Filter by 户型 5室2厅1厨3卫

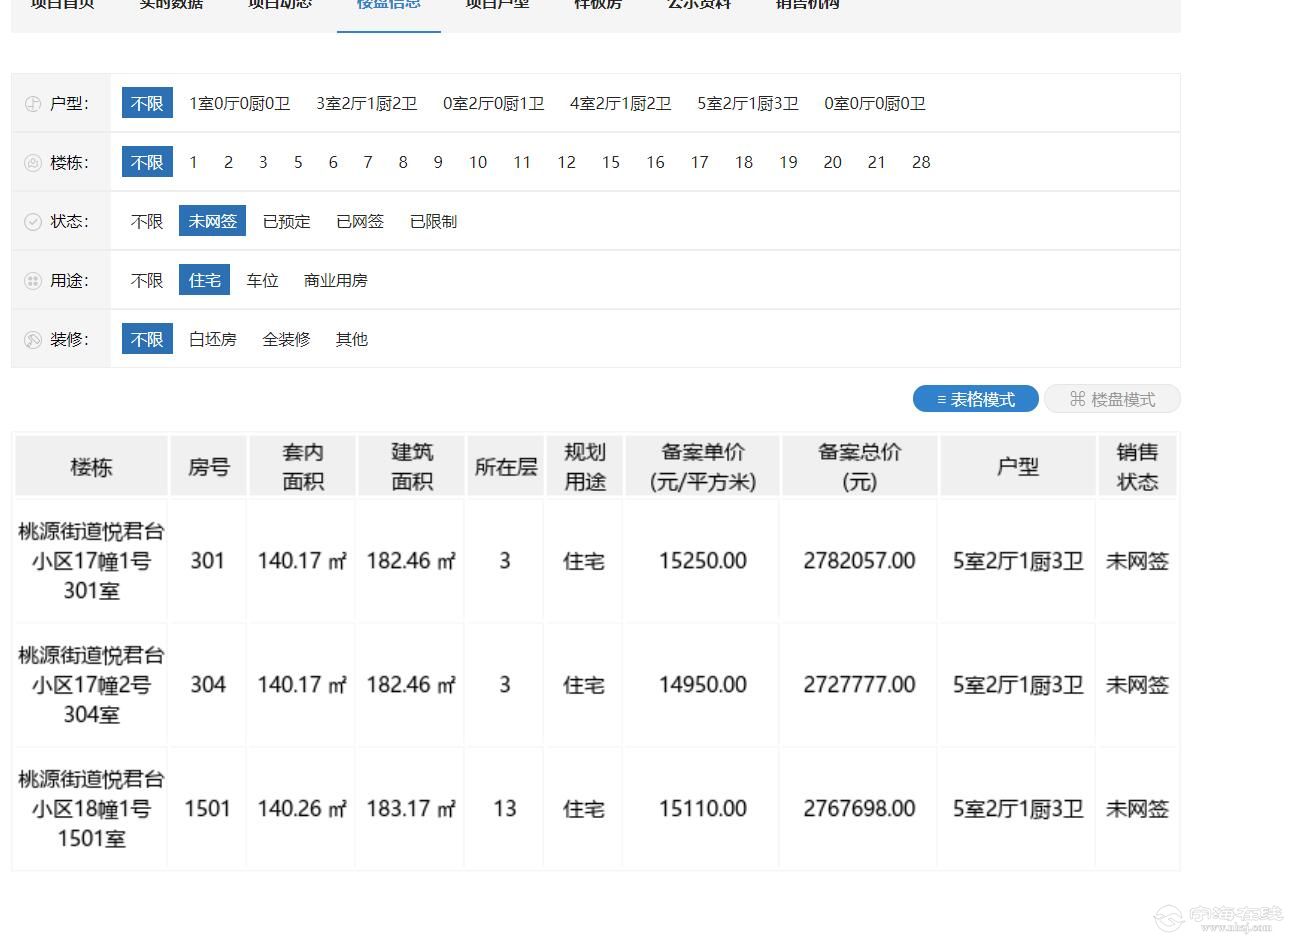(747, 103)
